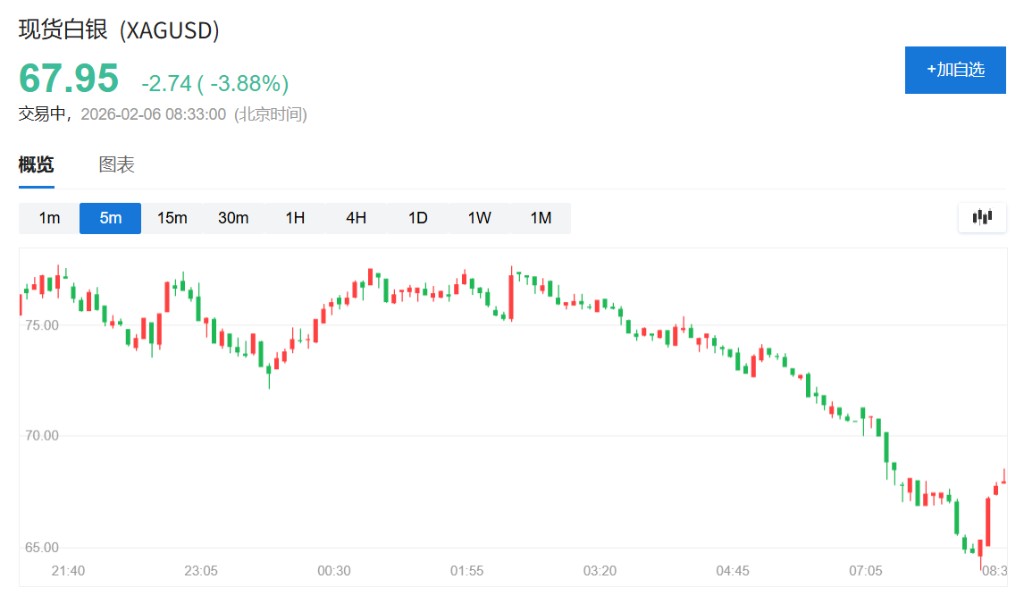Click the 70.00 price axis label
Screen dimensions: 1024x596
pos(39,436)
